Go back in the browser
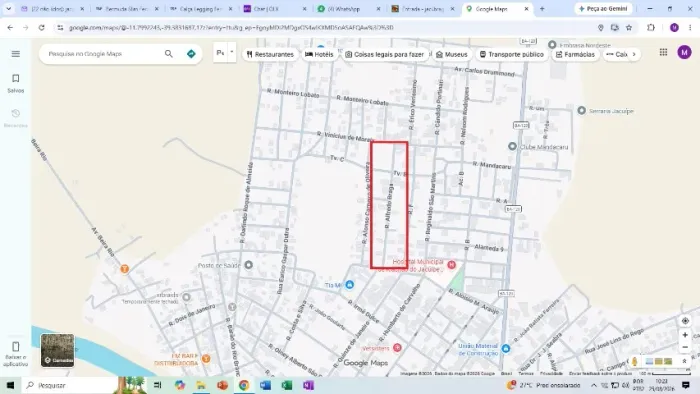 (10, 28)
